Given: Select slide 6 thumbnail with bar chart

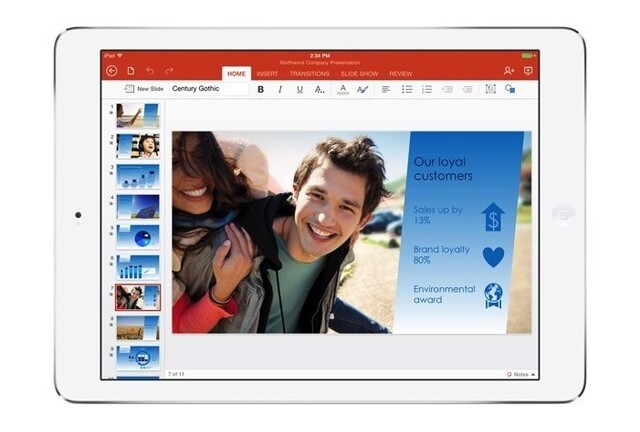Looking at the screenshot, I should pos(138,267).
